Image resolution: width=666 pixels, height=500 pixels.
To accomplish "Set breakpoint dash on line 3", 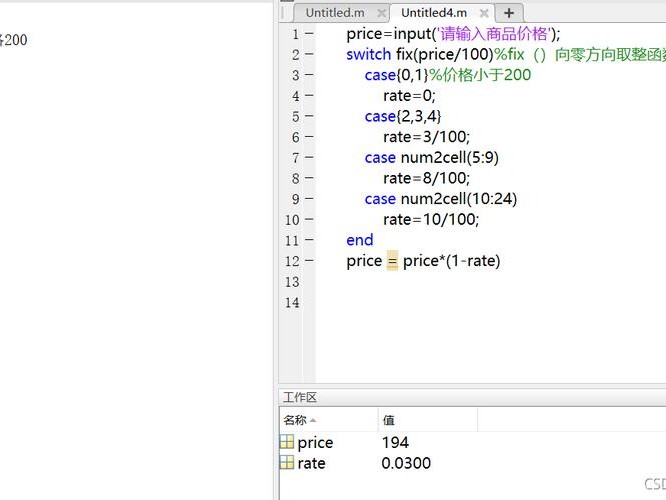I will (x=309, y=75).
